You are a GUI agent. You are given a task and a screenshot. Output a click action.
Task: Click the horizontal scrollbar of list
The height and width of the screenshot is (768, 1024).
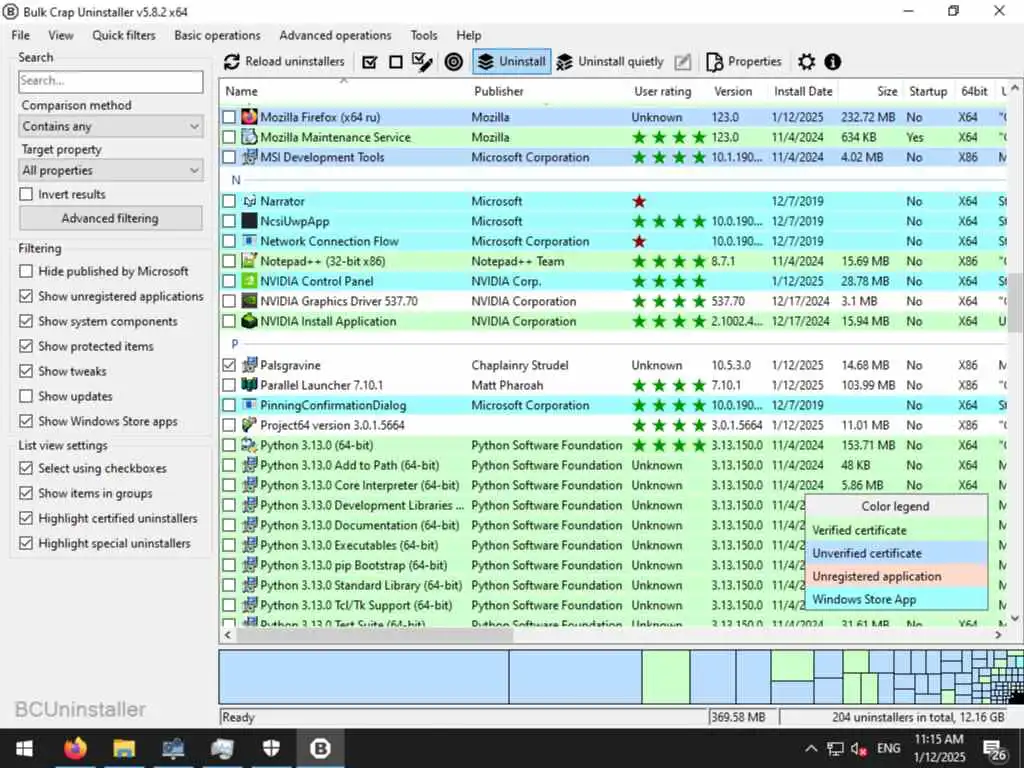point(375,634)
